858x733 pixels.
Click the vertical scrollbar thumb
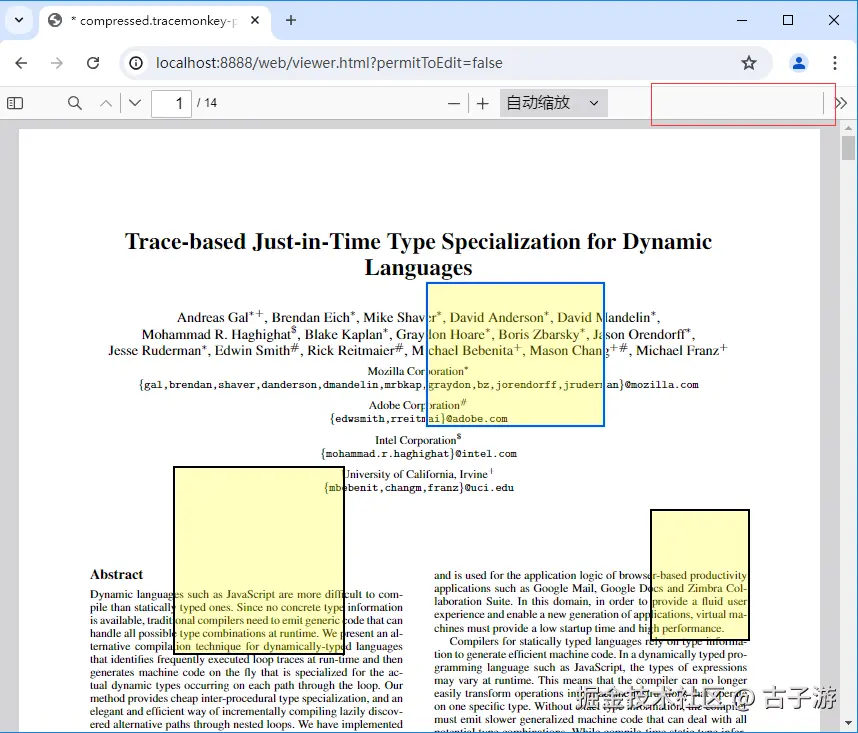coord(848,148)
